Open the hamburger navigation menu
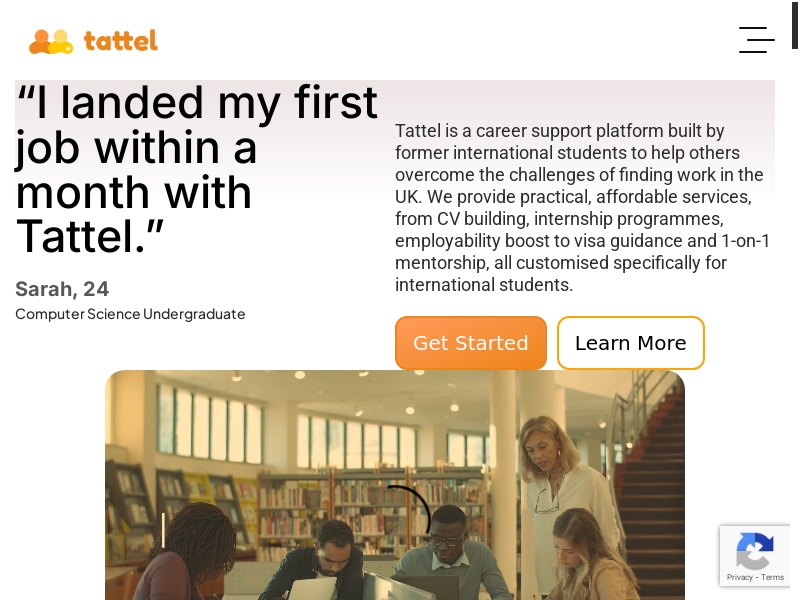The image size is (800, 600). 756,40
